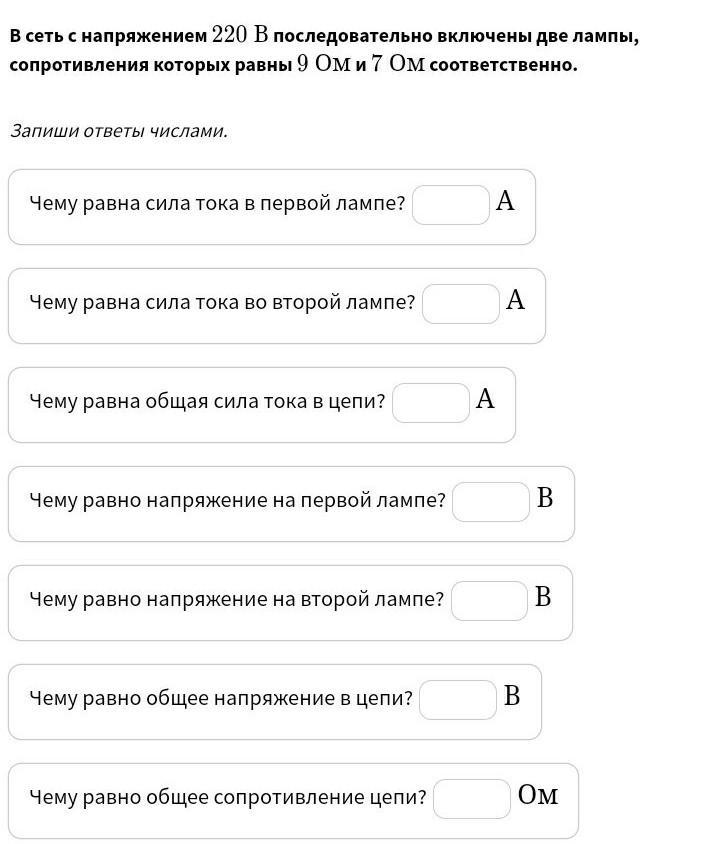
Task: Click the '9 Ом' value in the heading
Action: coord(318,65)
